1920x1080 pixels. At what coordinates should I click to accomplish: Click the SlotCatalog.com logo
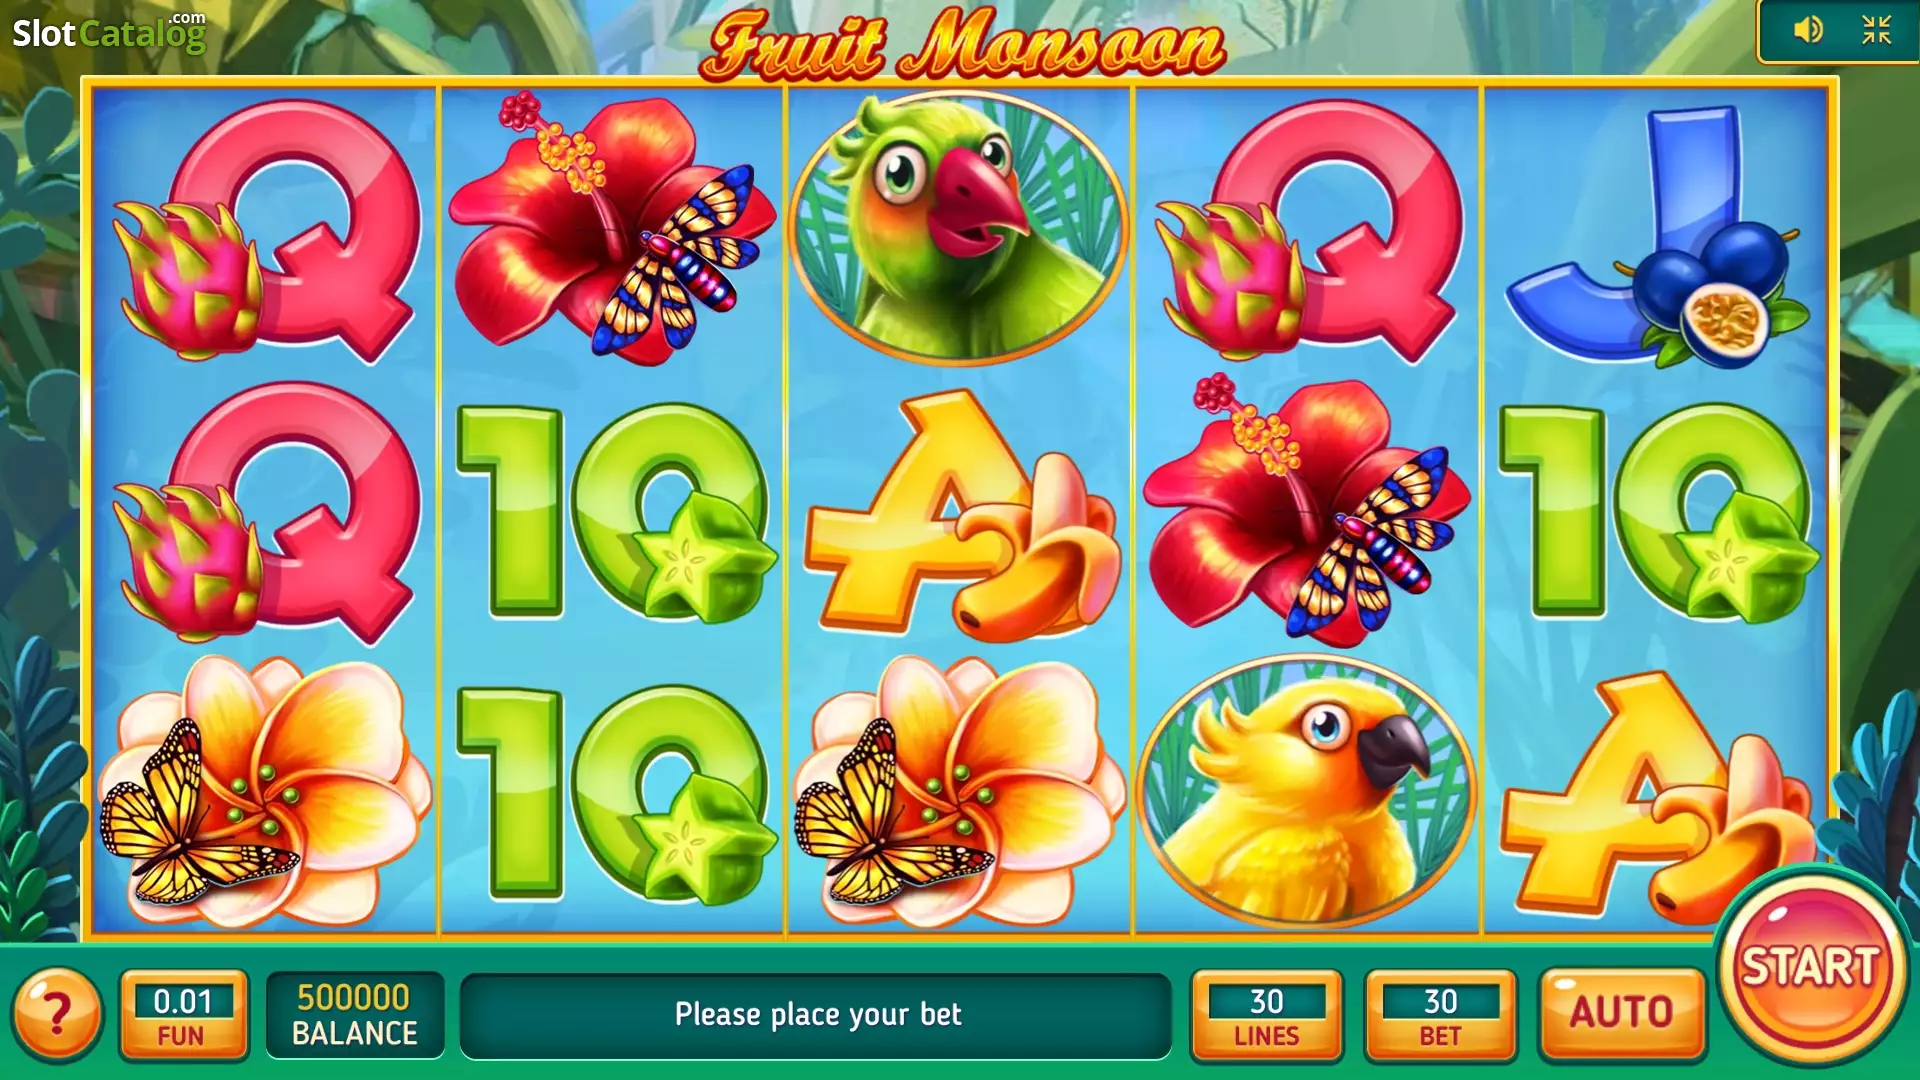tap(109, 32)
